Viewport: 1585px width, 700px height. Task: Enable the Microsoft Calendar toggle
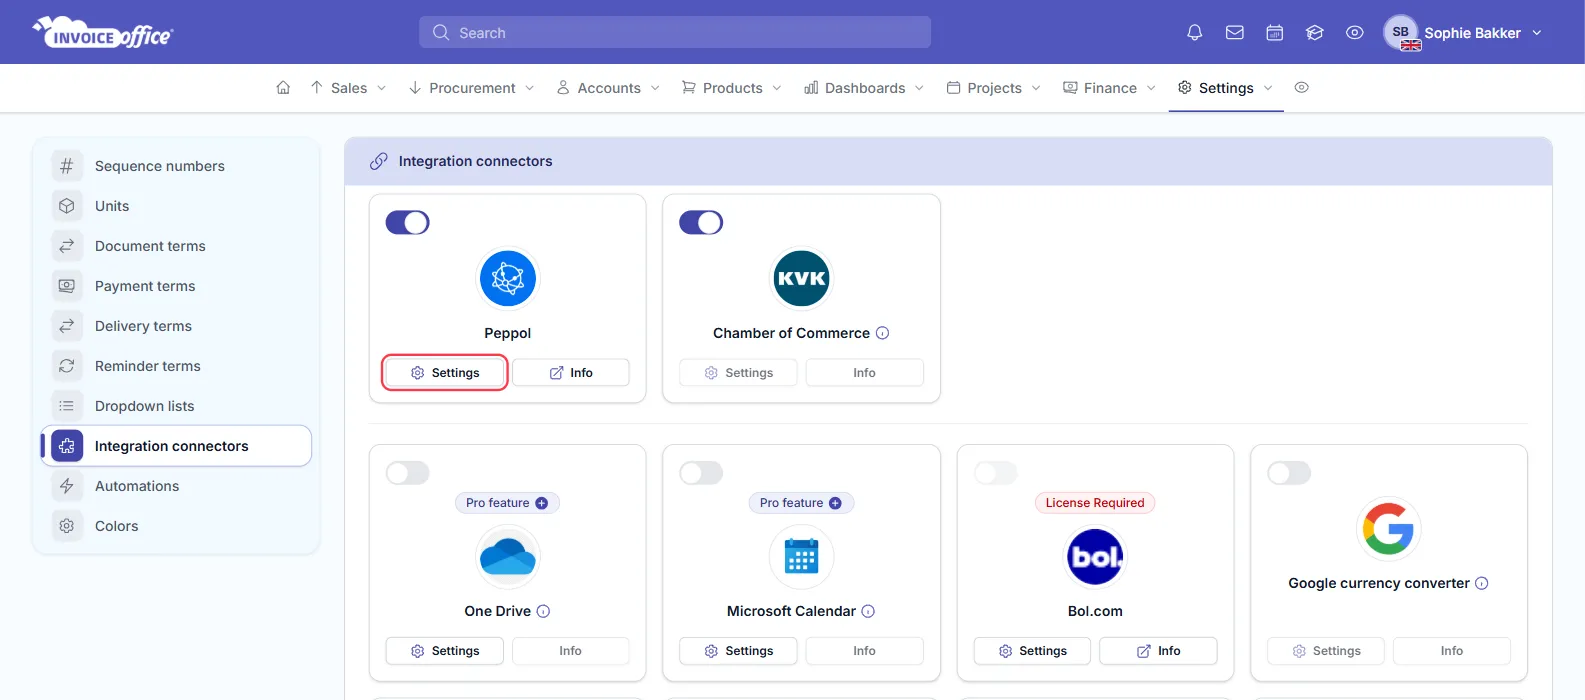(x=701, y=472)
